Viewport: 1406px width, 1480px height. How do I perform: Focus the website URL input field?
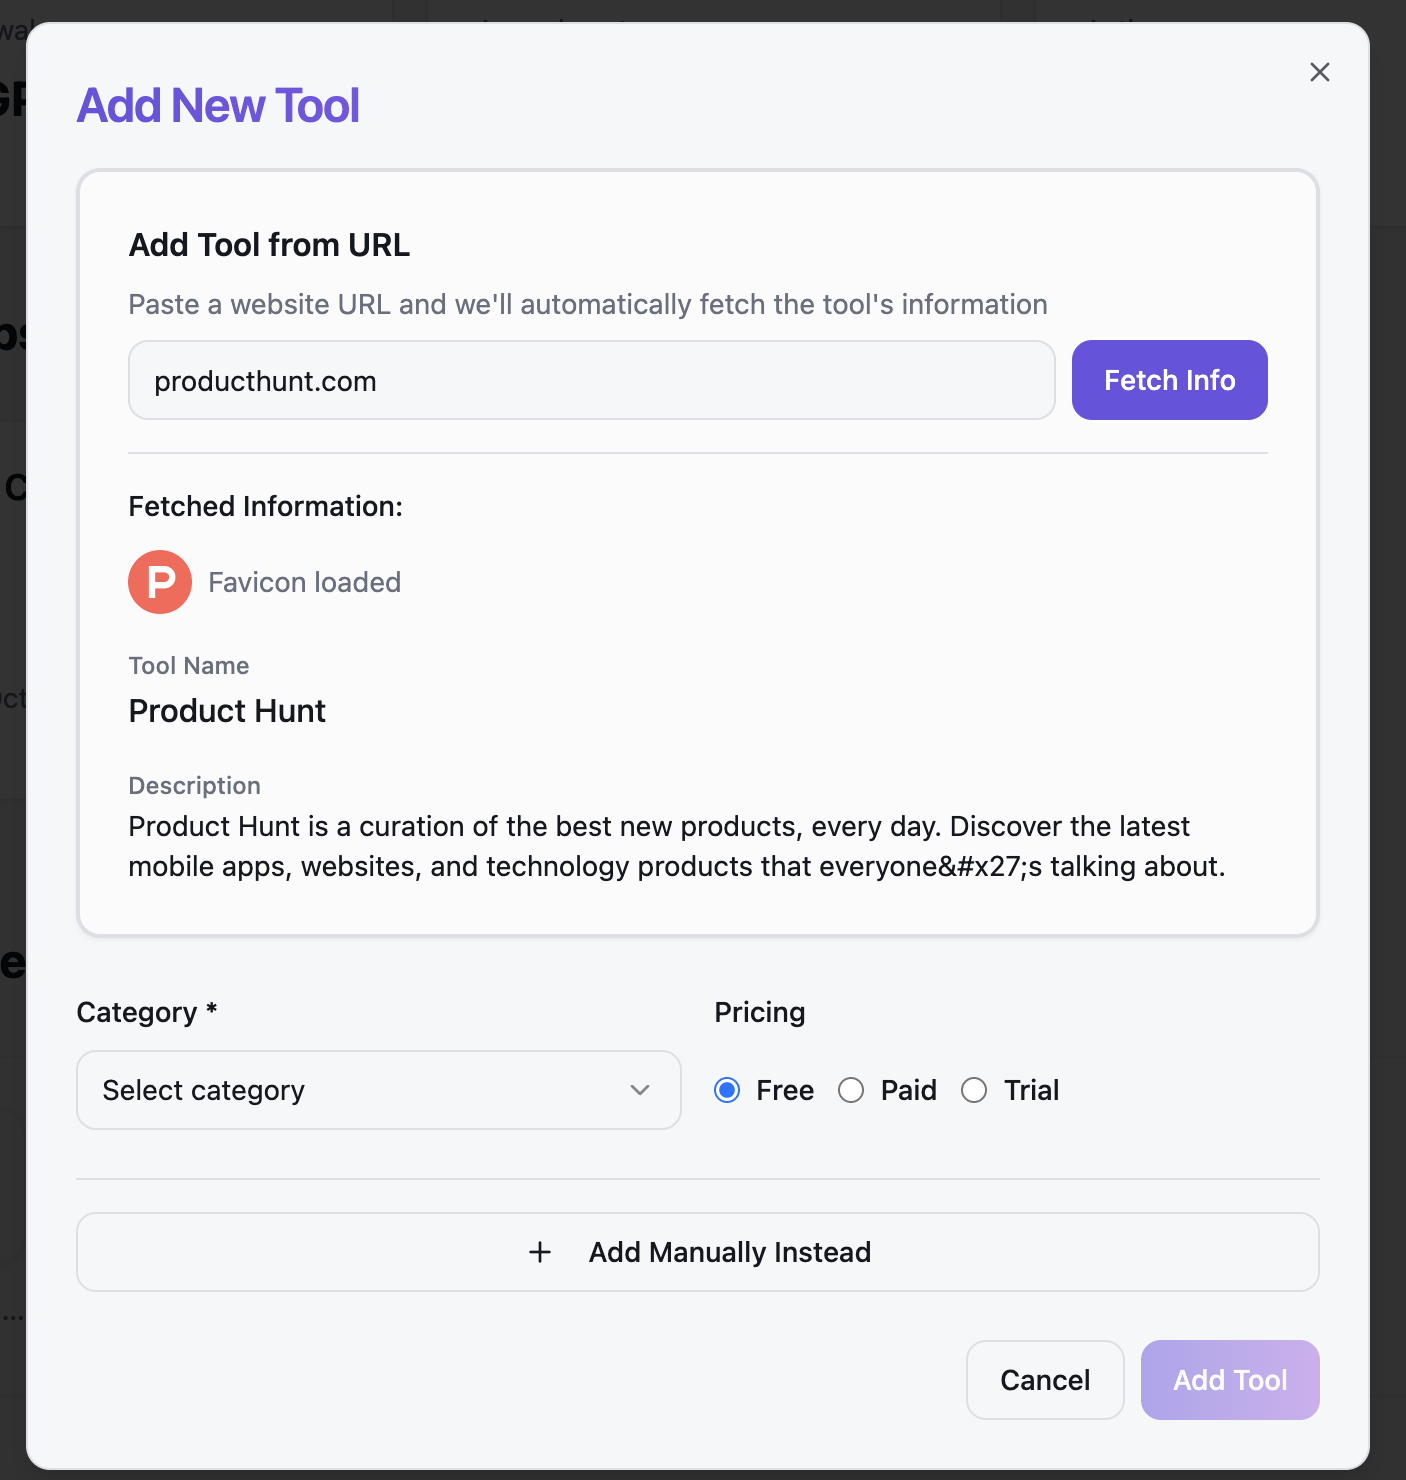pyautogui.click(x=591, y=381)
